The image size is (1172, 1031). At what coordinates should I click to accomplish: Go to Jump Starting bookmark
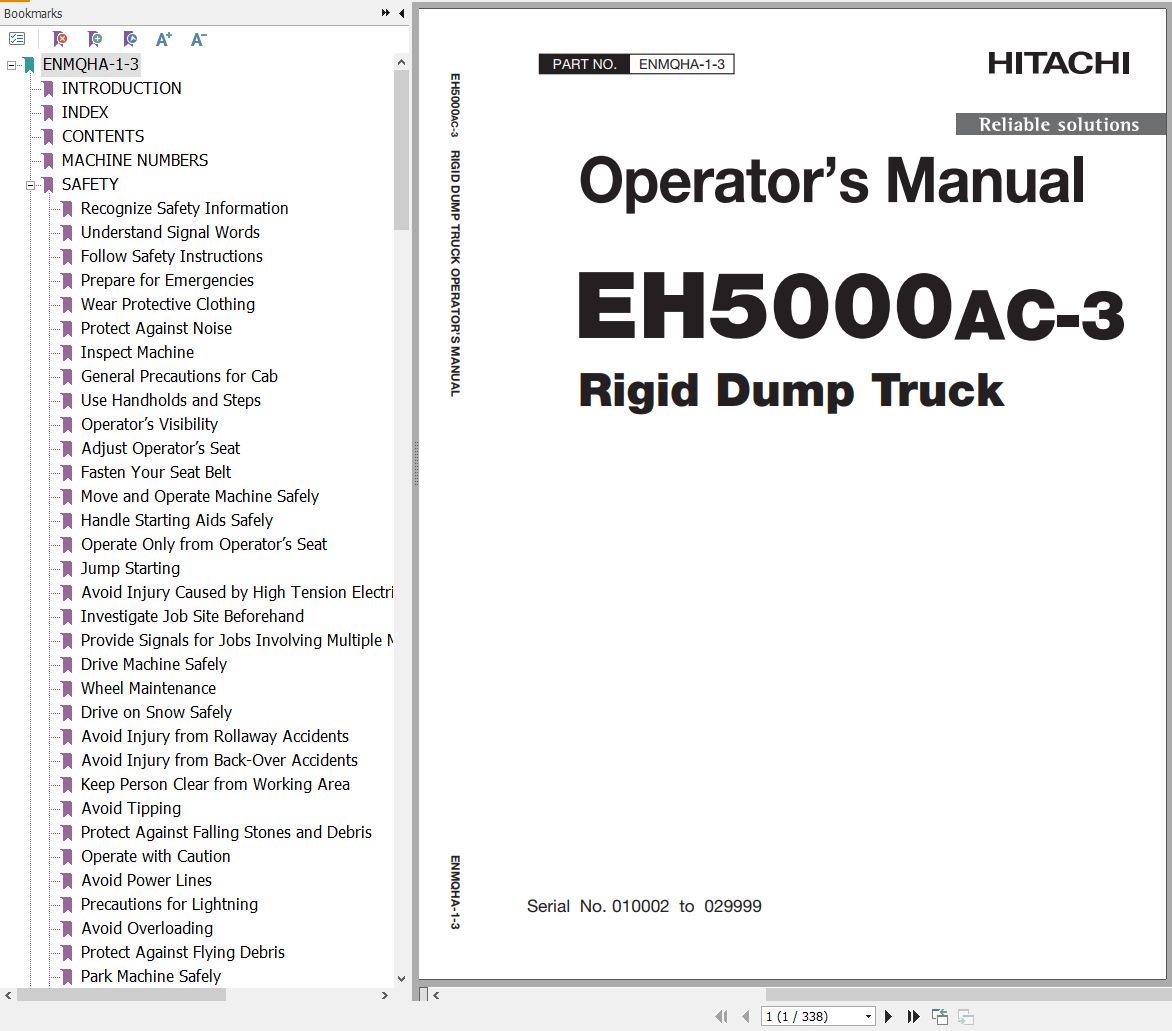[130, 568]
